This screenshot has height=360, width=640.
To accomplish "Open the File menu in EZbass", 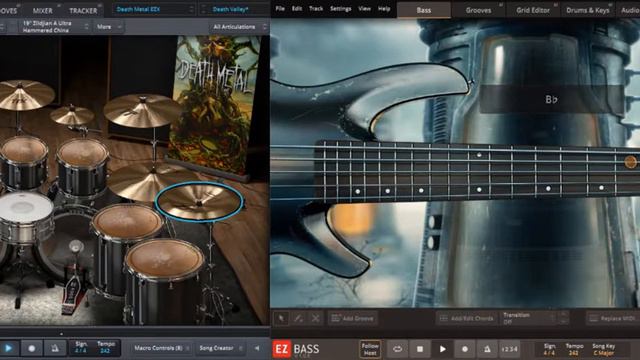I will (x=280, y=9).
